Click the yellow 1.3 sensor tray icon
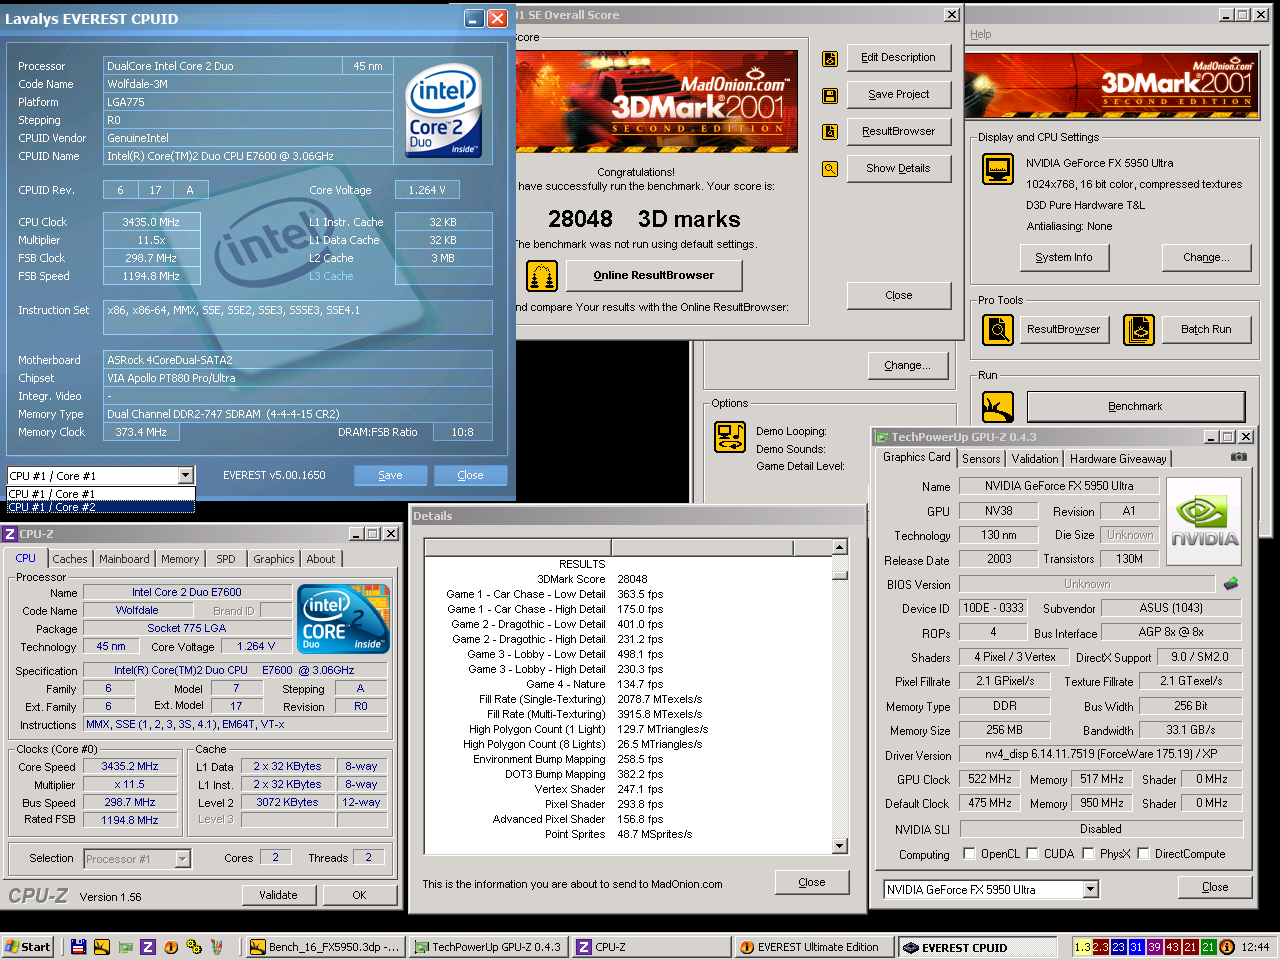This screenshot has width=1280, height=960. pos(1082,946)
